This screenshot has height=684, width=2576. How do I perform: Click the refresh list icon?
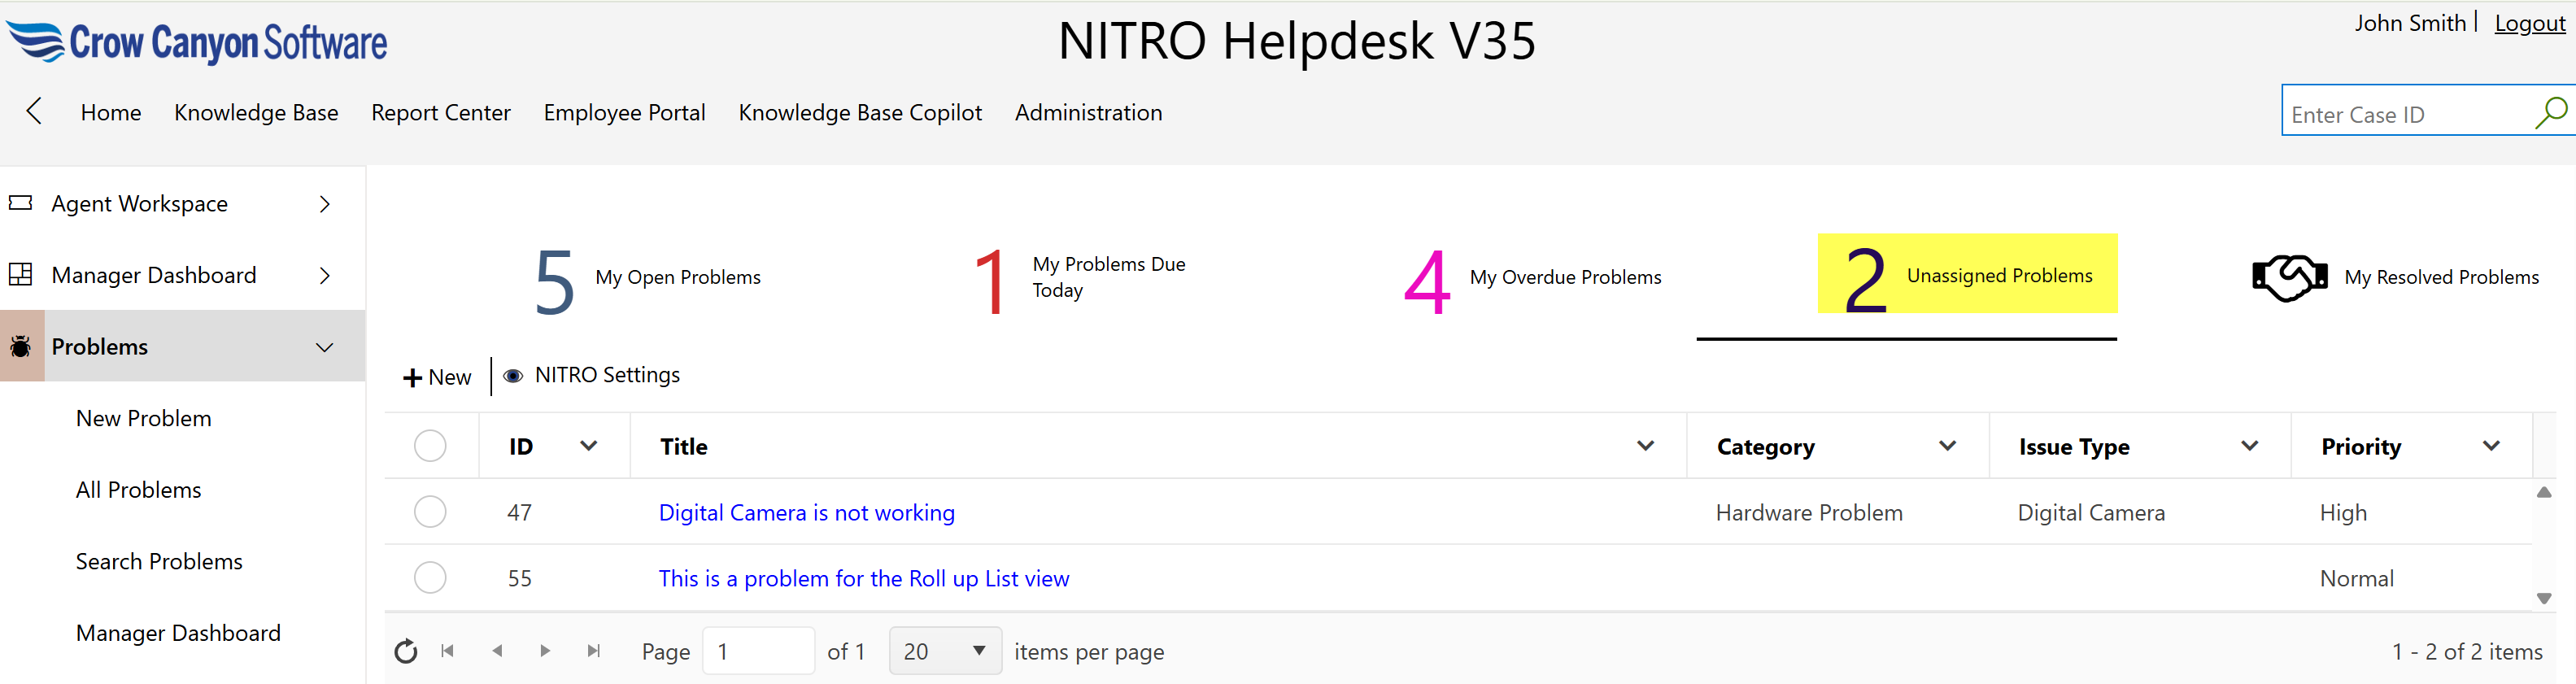(405, 652)
